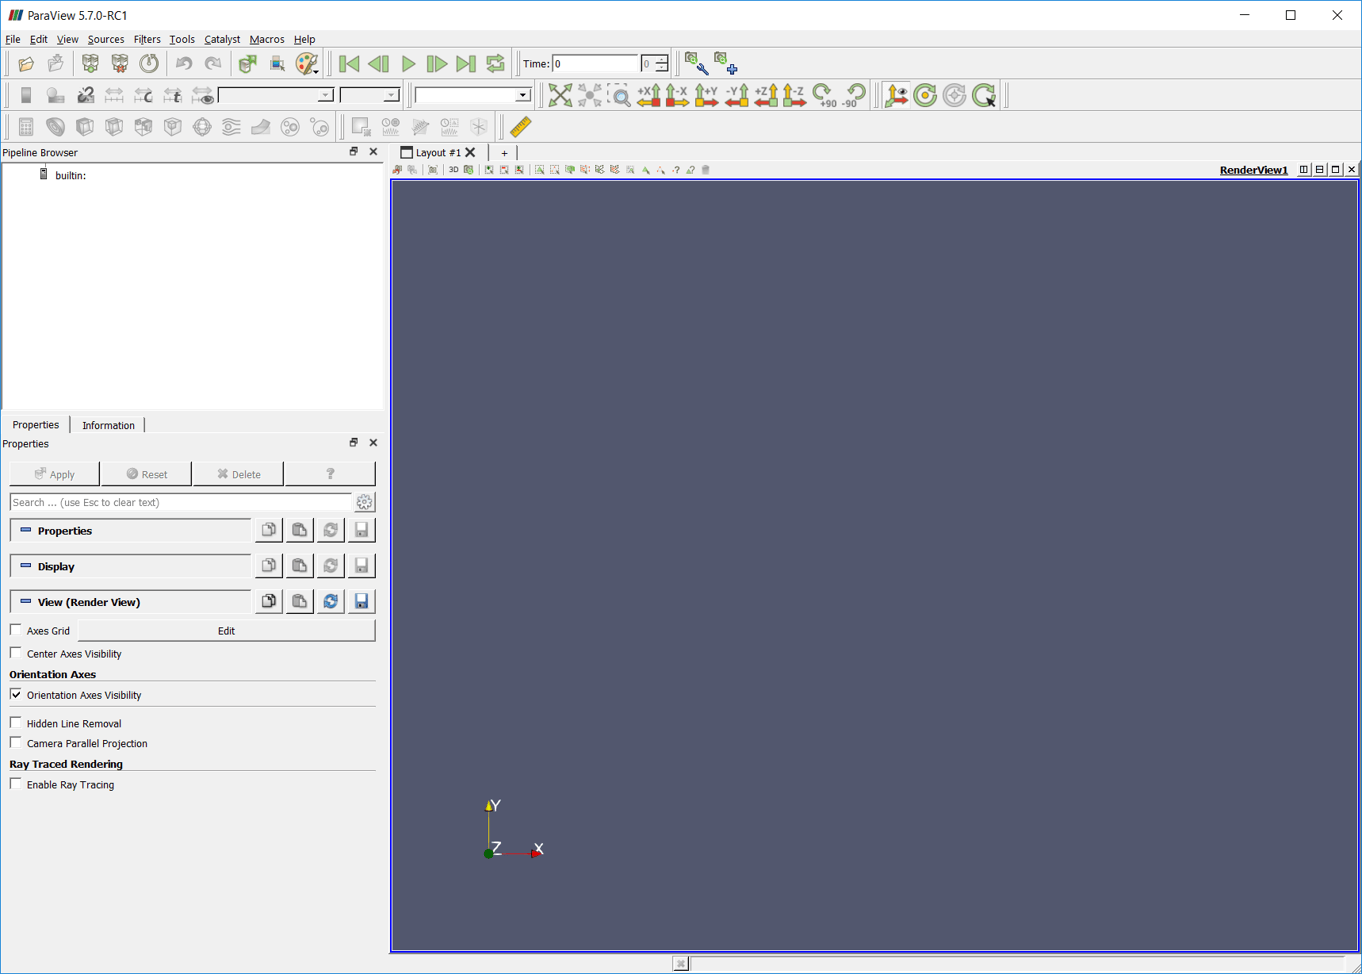1362x974 pixels.
Task: Set view direction to -X
Action: [678, 95]
